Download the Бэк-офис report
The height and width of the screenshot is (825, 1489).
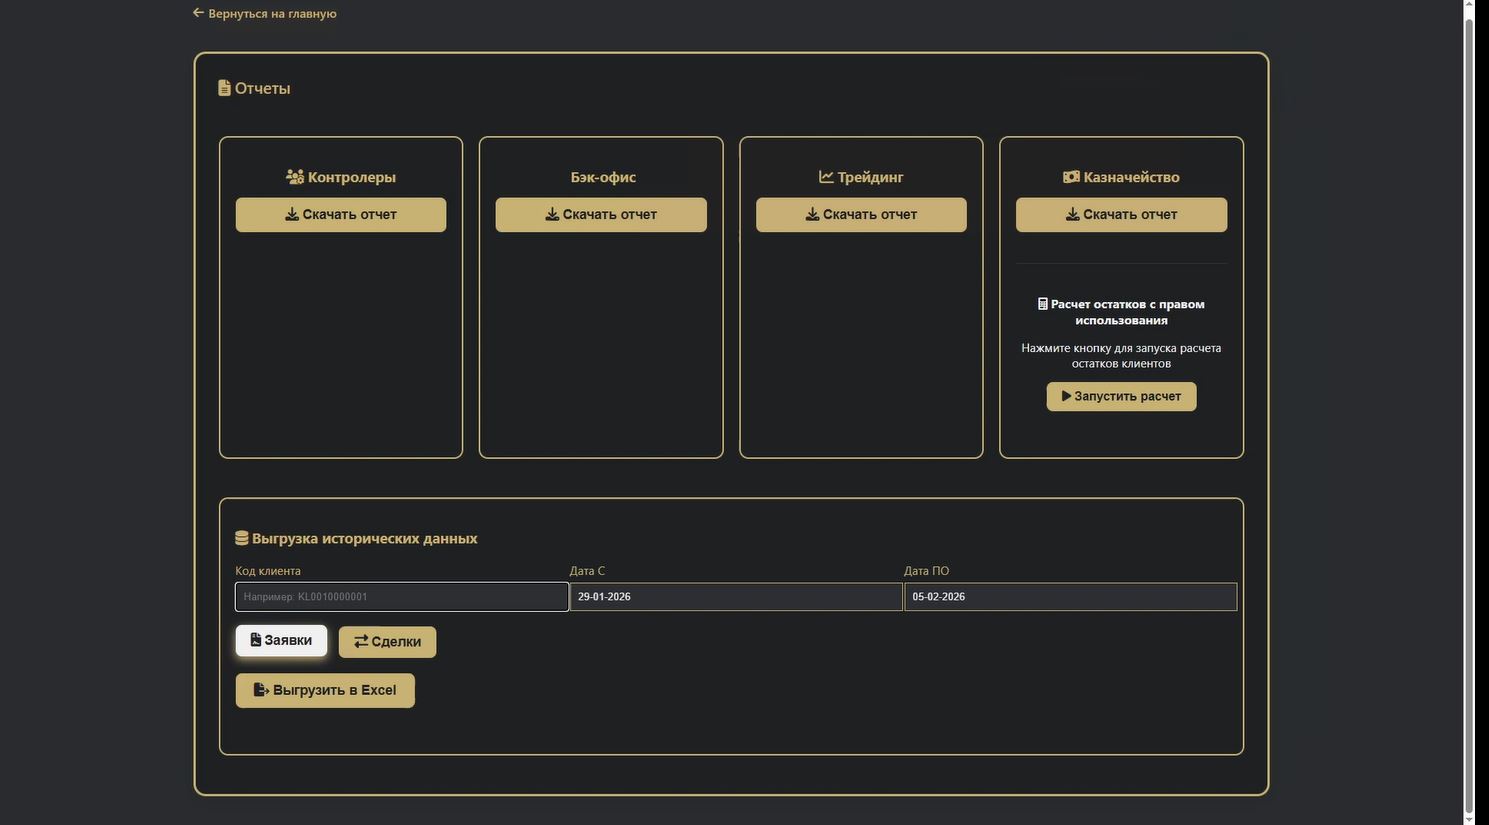pyautogui.click(x=600, y=215)
